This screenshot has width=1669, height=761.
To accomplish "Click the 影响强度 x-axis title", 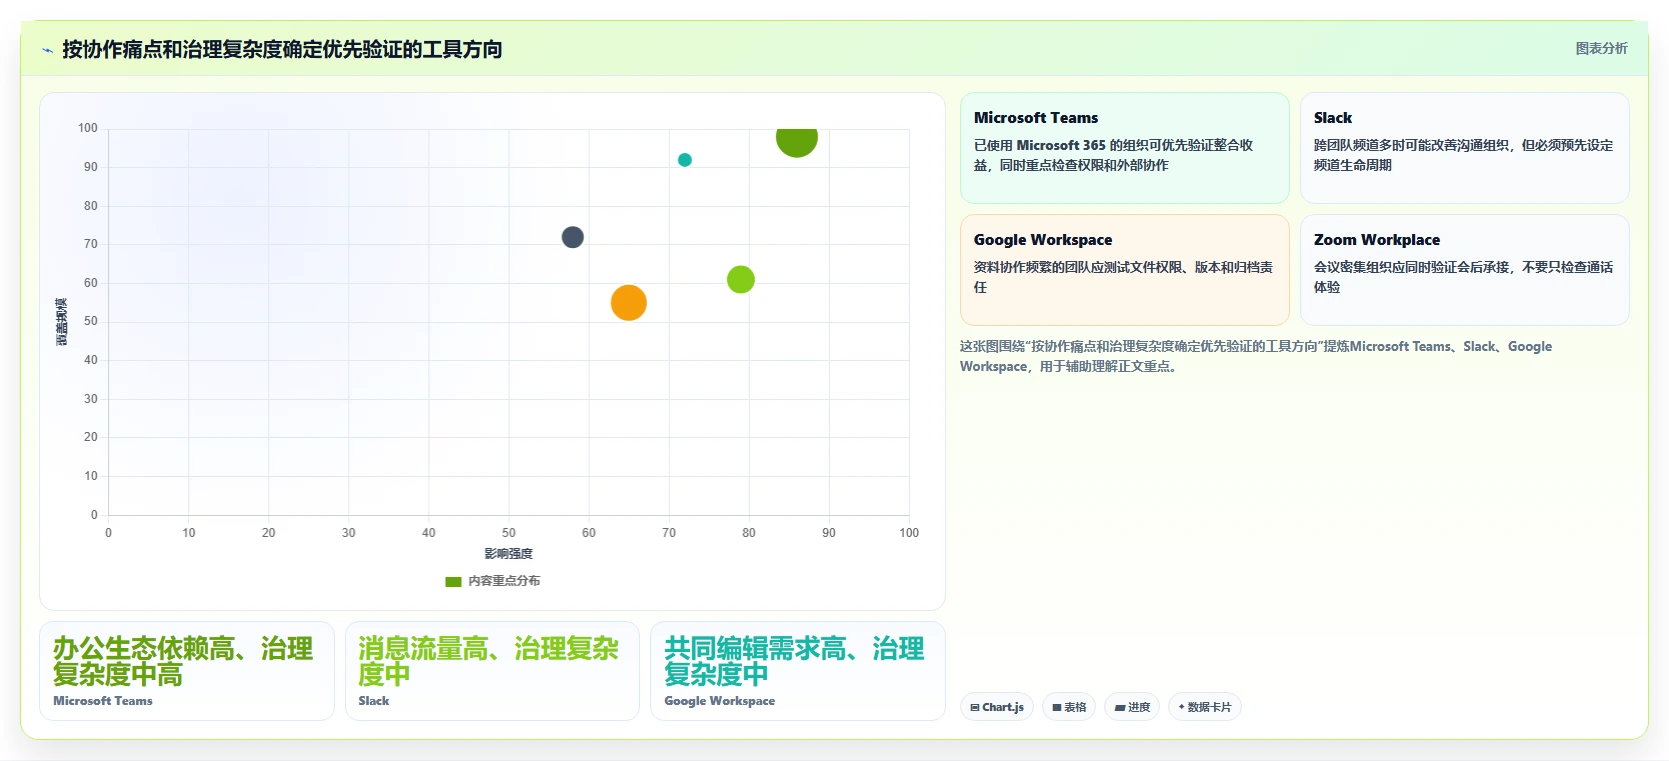I will (508, 554).
